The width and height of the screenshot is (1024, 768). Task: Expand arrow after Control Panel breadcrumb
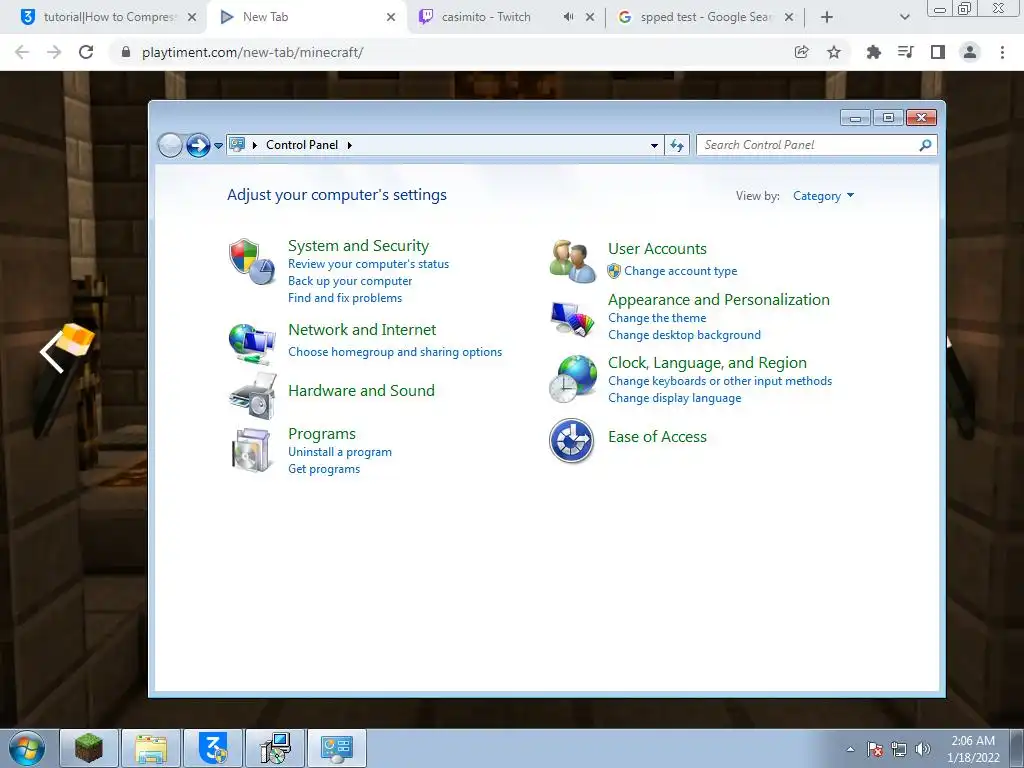349,145
